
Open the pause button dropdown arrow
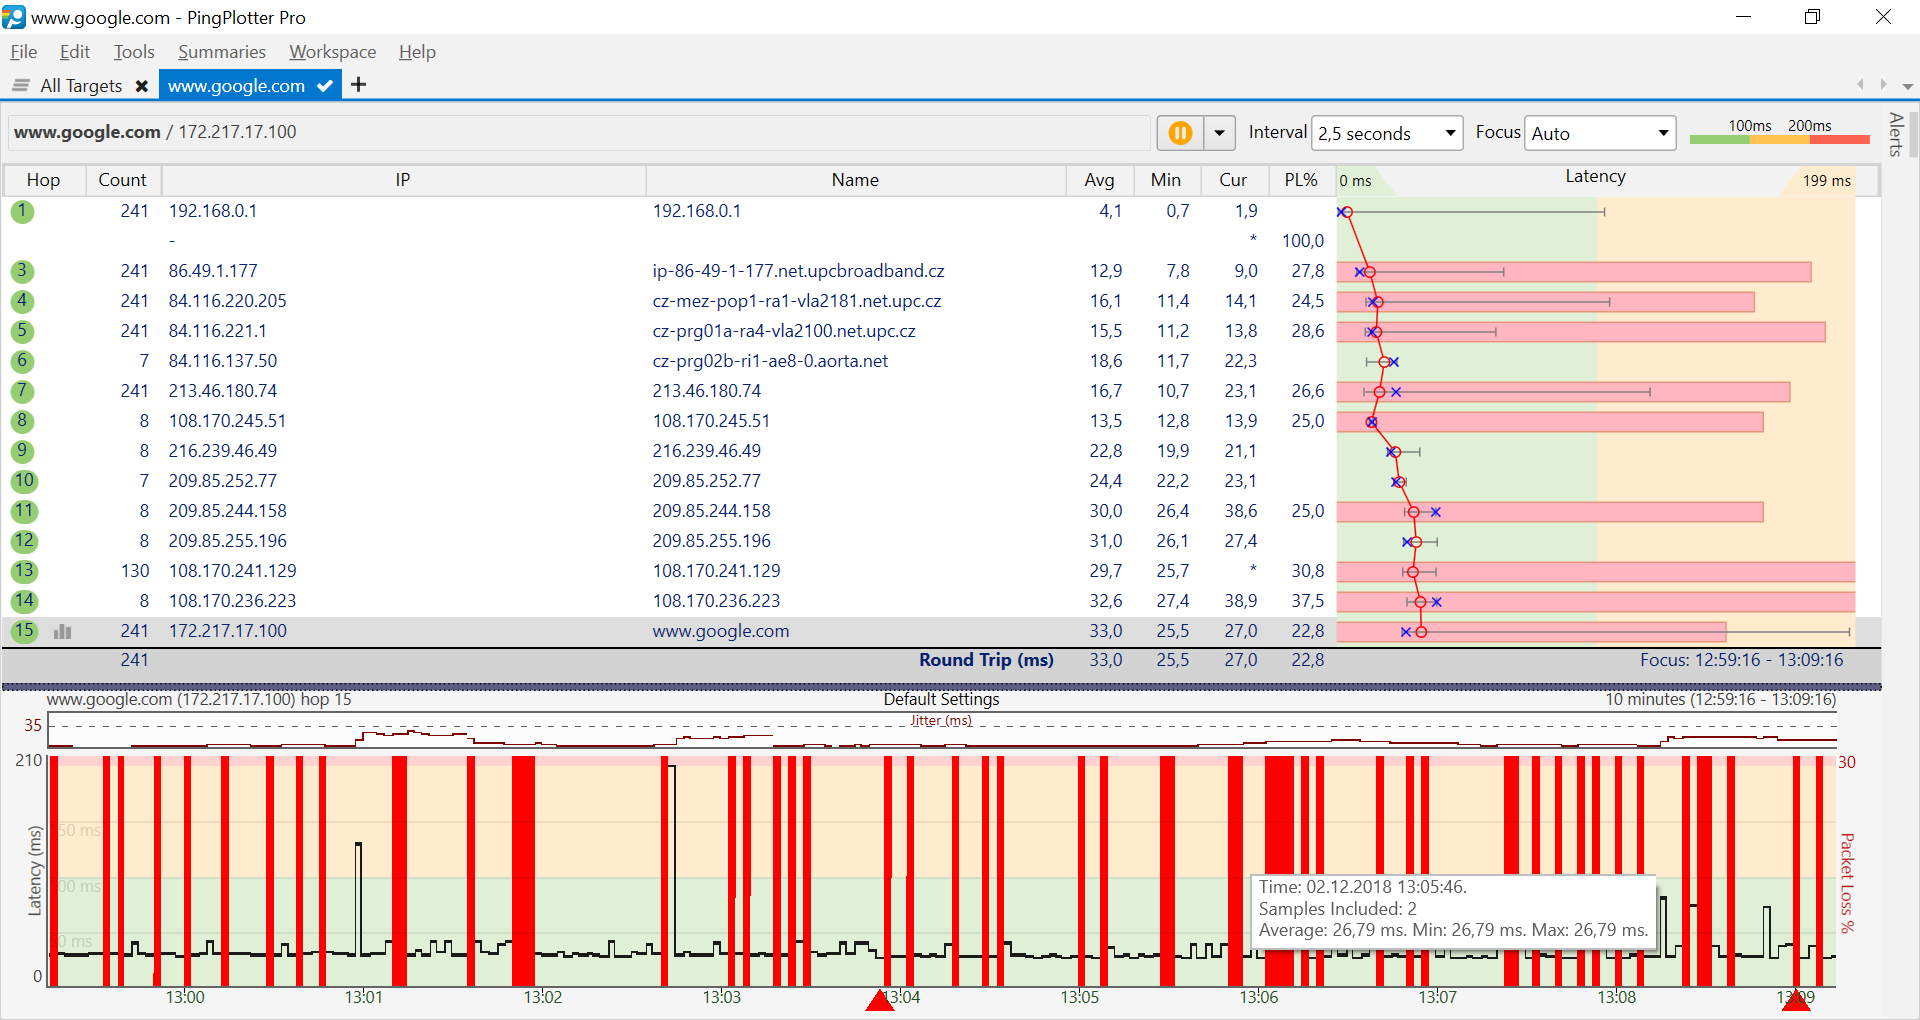click(1219, 133)
